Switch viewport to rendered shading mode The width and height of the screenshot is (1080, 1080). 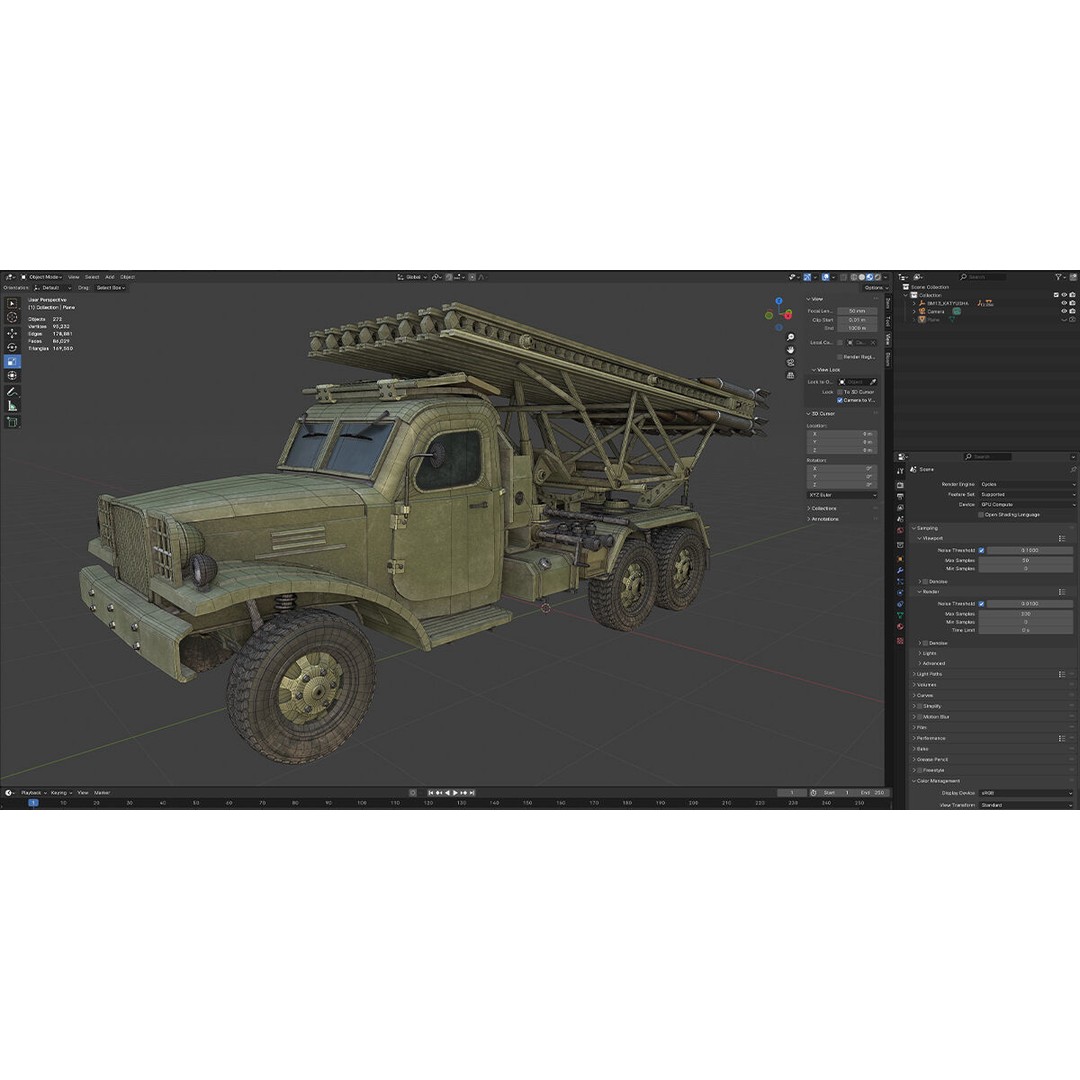click(x=876, y=277)
